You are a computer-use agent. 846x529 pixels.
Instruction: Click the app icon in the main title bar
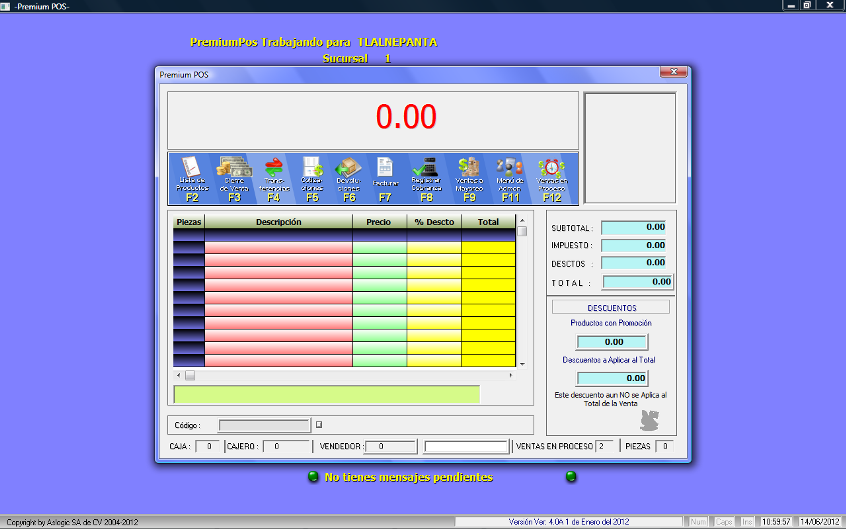point(5,6)
